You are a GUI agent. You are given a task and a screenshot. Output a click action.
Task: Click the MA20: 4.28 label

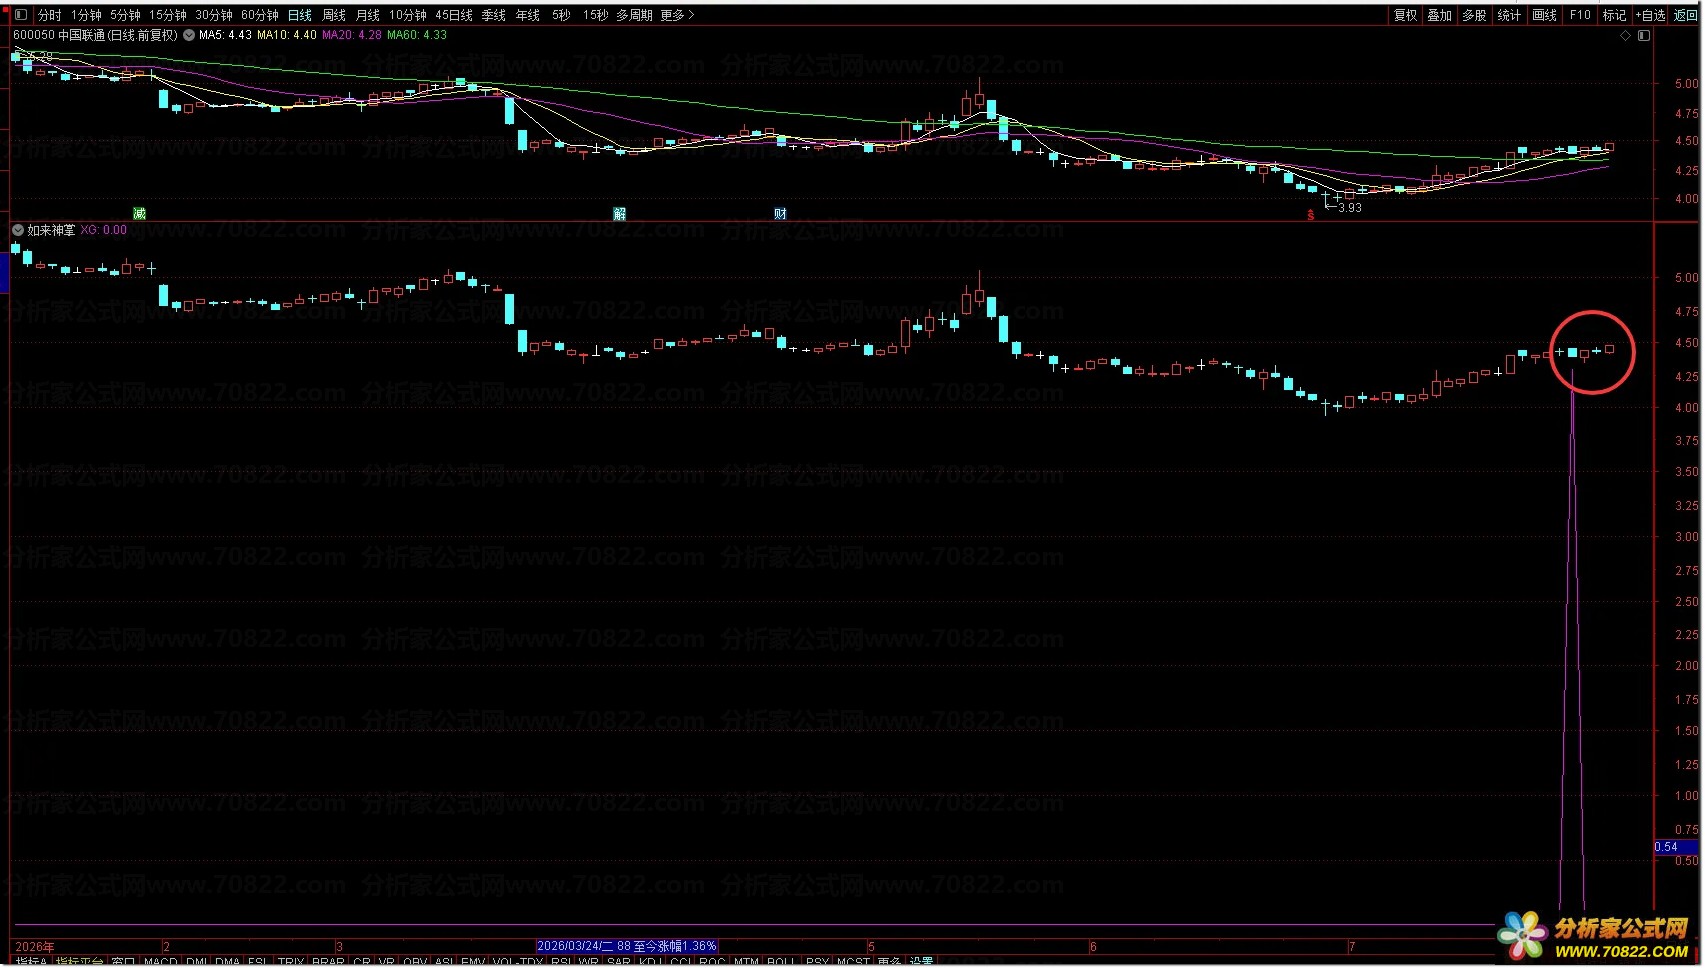click(x=351, y=35)
